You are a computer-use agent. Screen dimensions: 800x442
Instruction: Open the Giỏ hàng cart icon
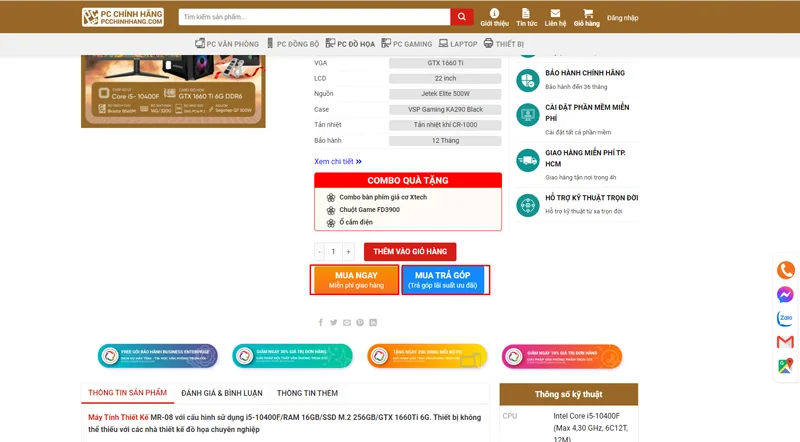[587, 15]
